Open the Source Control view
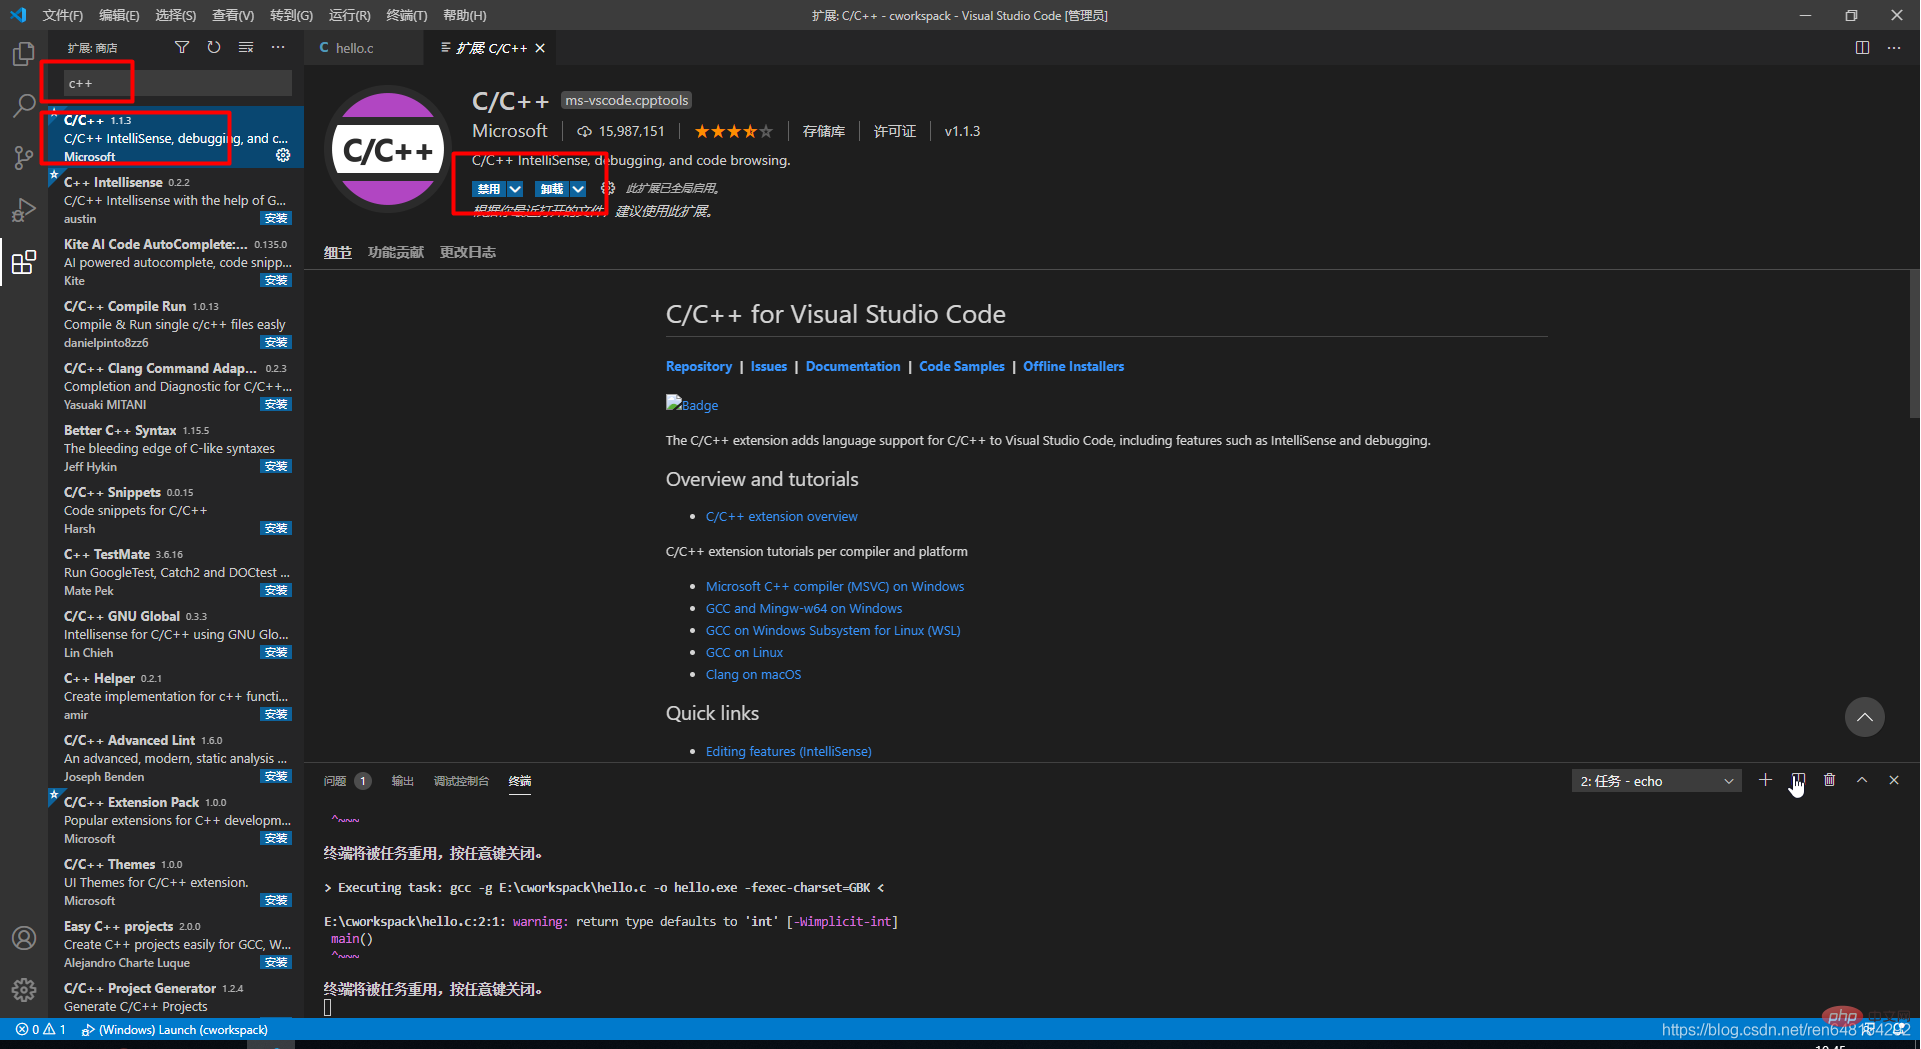The height and width of the screenshot is (1049, 1921). coord(24,158)
